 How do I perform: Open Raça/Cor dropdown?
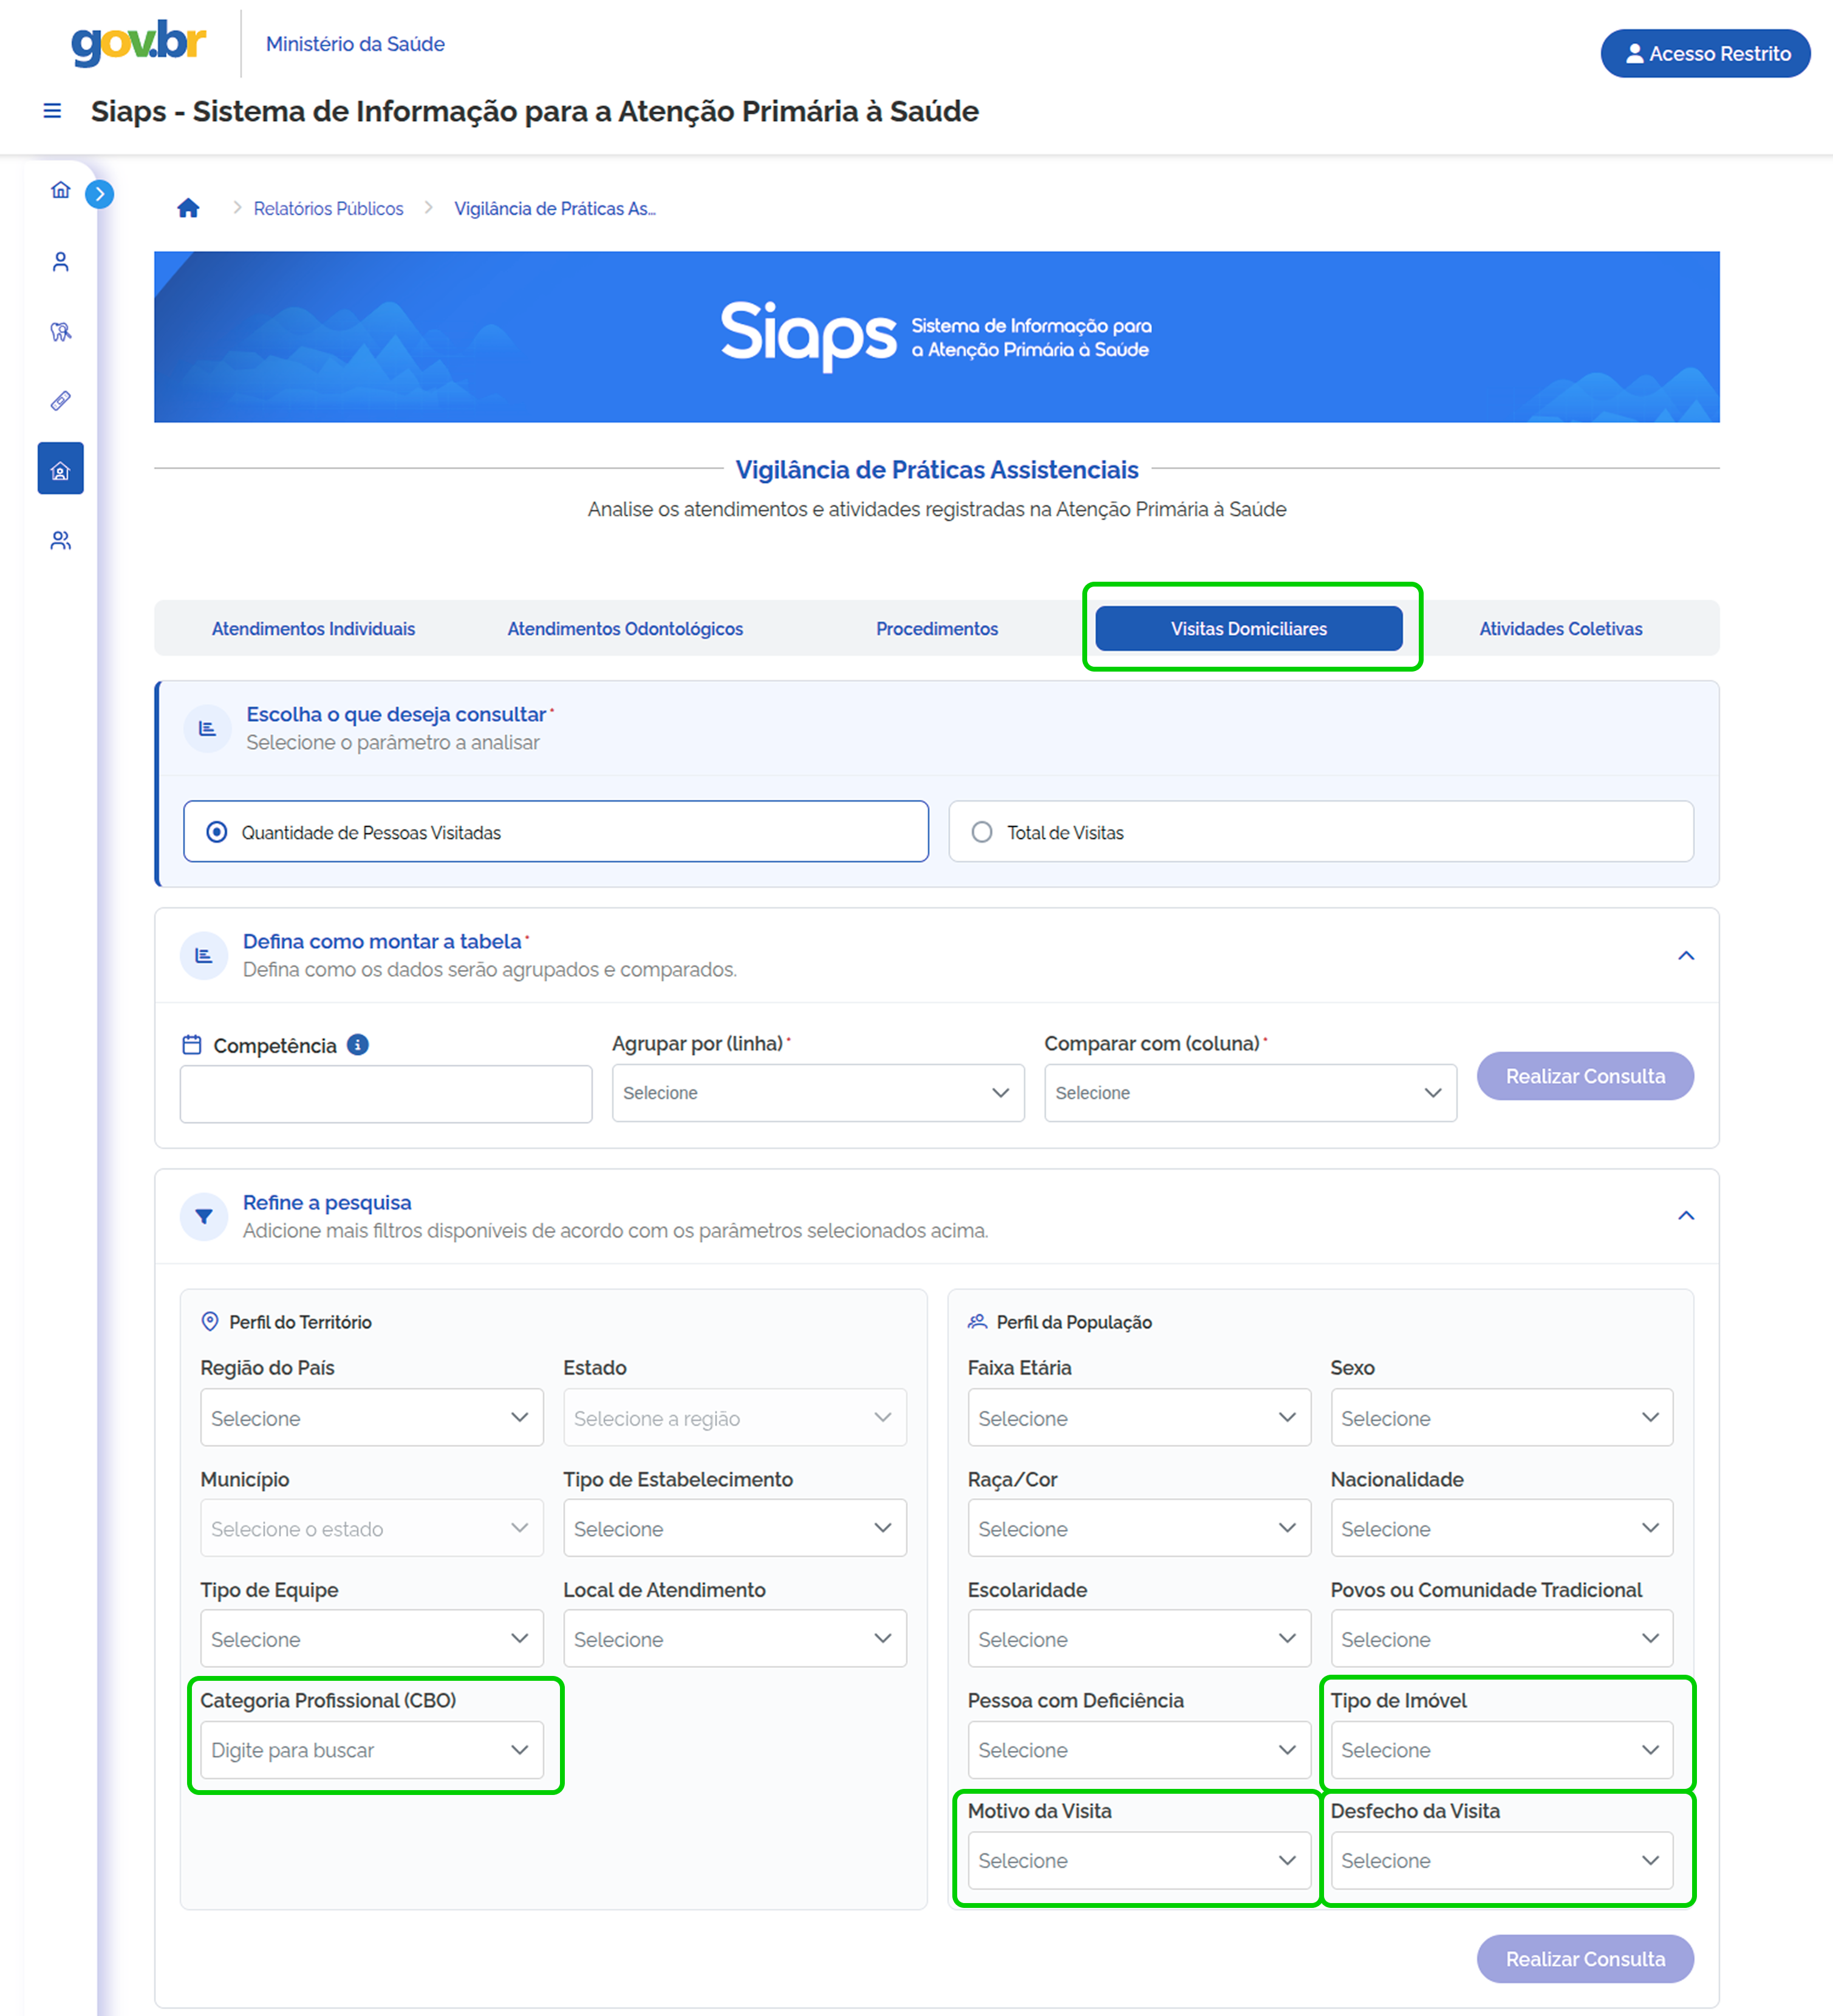click(1139, 1528)
